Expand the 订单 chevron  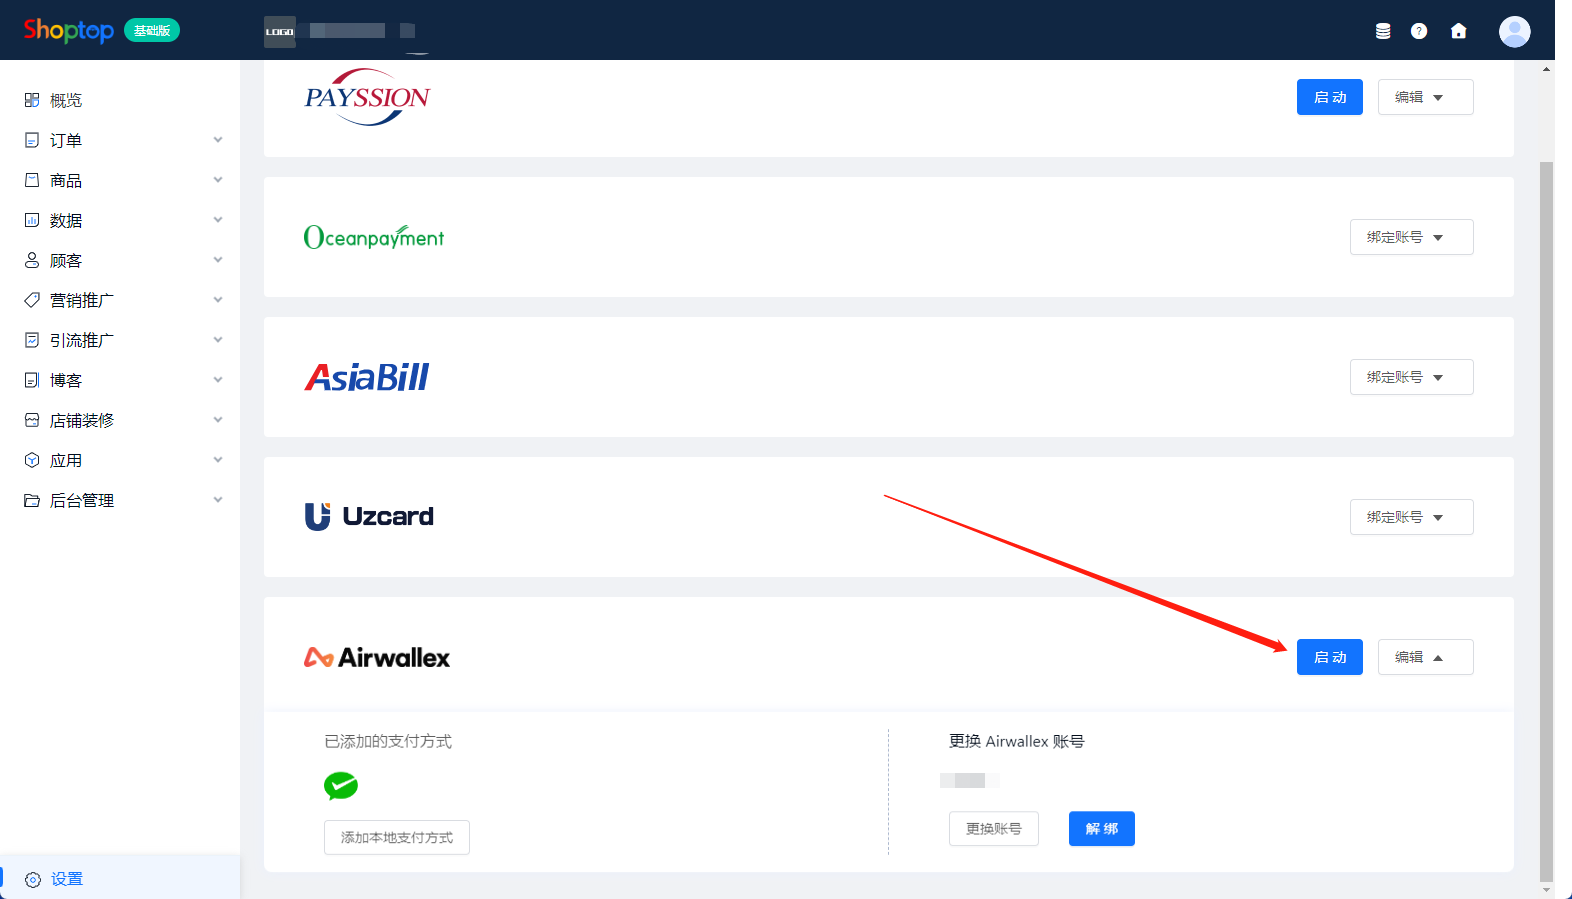click(218, 140)
